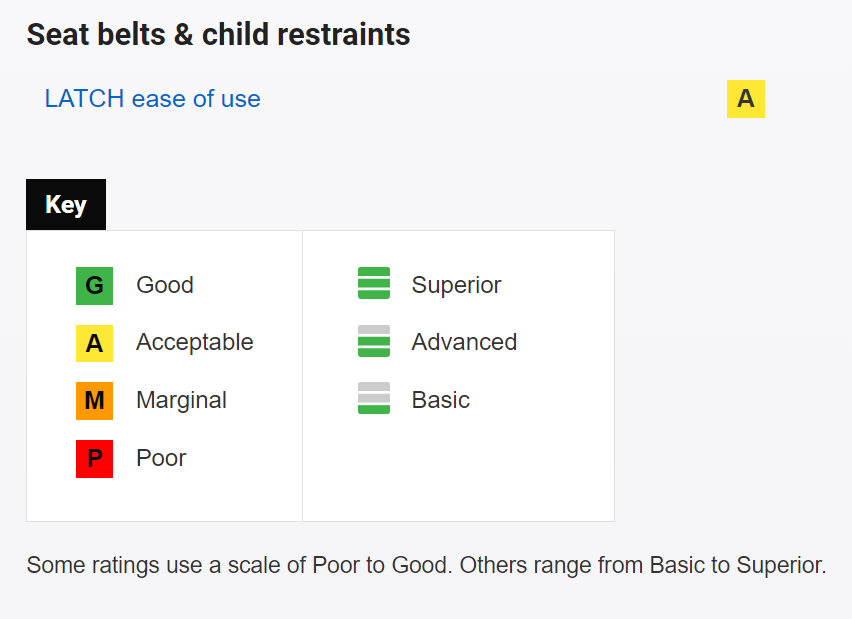The height and width of the screenshot is (619, 852).
Task: Click the word Superior in the footnote
Action: pos(780,565)
